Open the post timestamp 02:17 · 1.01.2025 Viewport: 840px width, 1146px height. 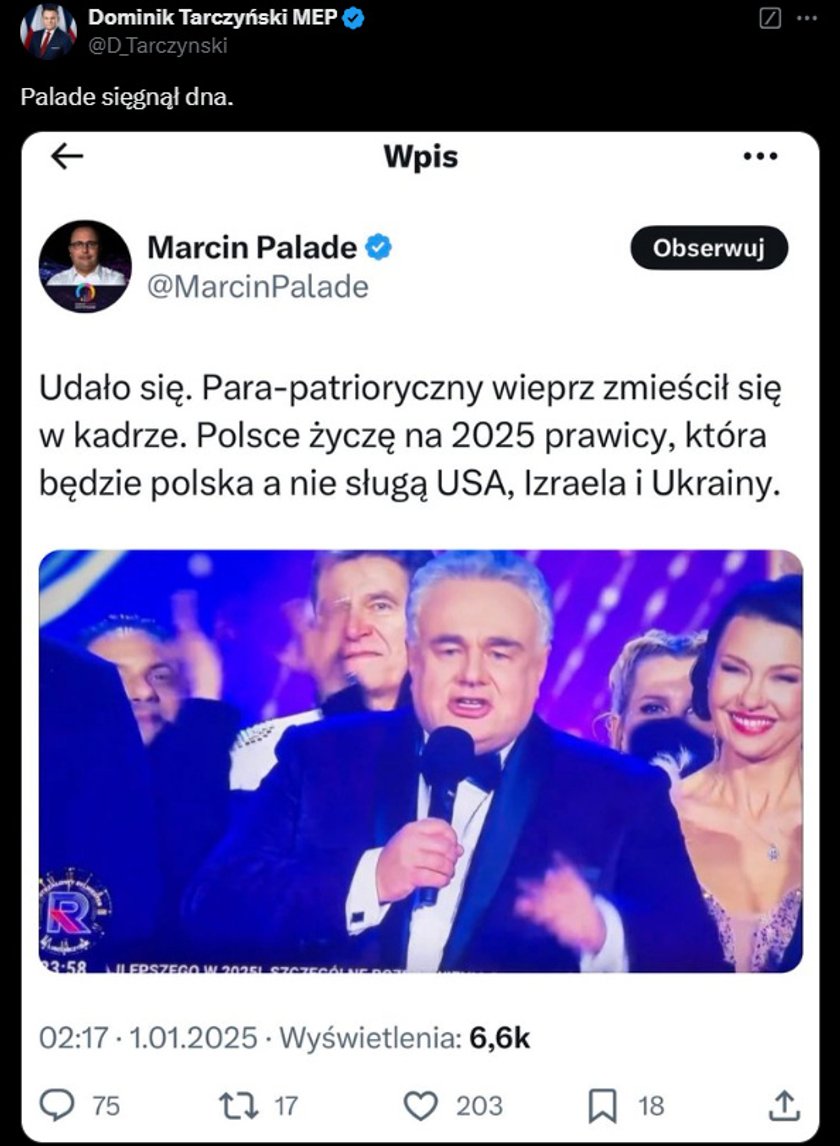(148, 1038)
